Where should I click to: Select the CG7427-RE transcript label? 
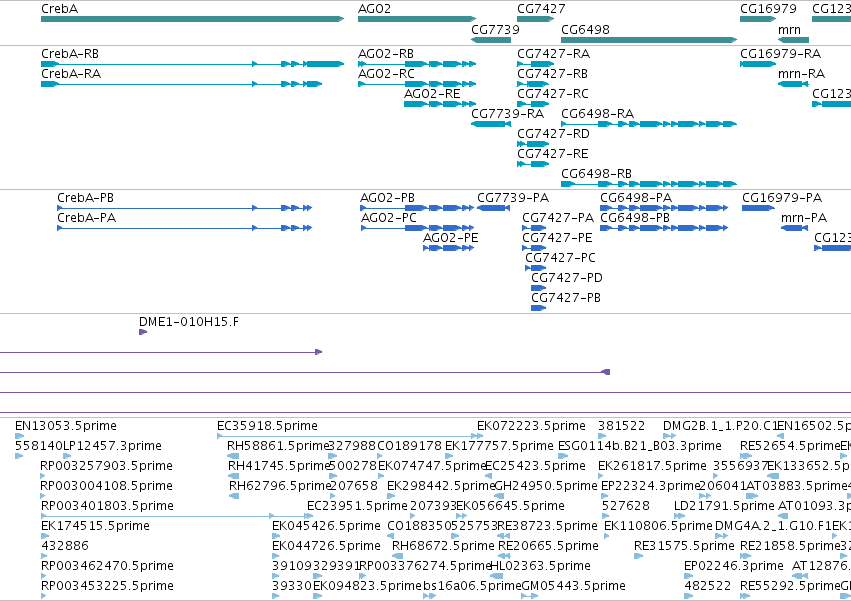pyautogui.click(x=552, y=154)
